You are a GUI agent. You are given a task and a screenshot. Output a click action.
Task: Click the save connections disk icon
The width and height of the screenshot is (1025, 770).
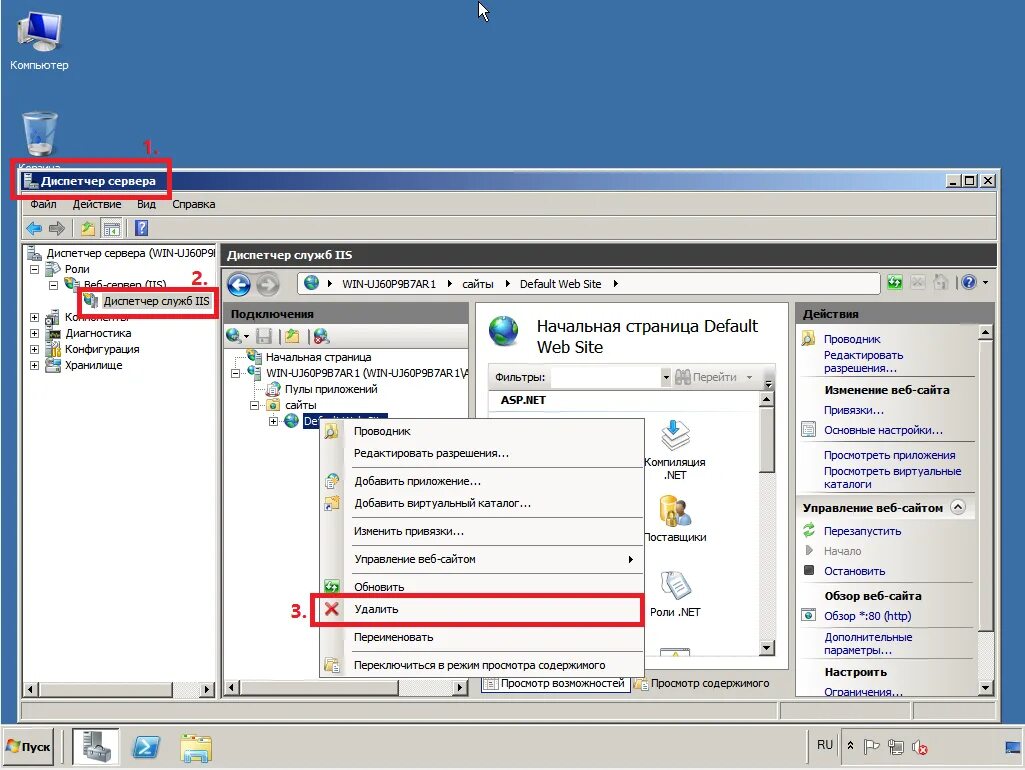coord(263,336)
